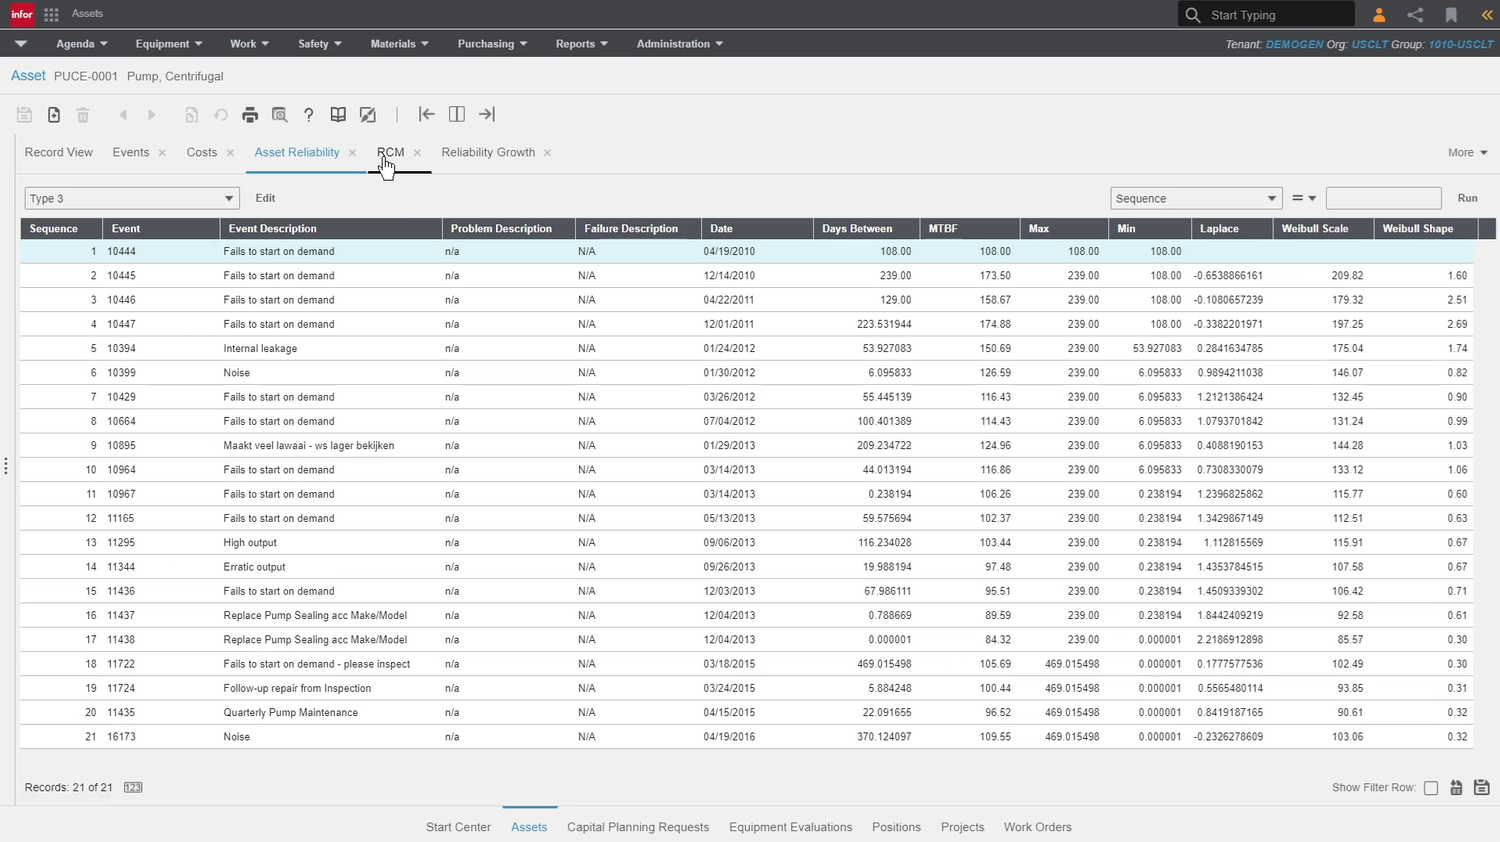This screenshot has height=842, width=1500.
Task: Save the grid layout with the disk icon
Action: [x=1482, y=787]
